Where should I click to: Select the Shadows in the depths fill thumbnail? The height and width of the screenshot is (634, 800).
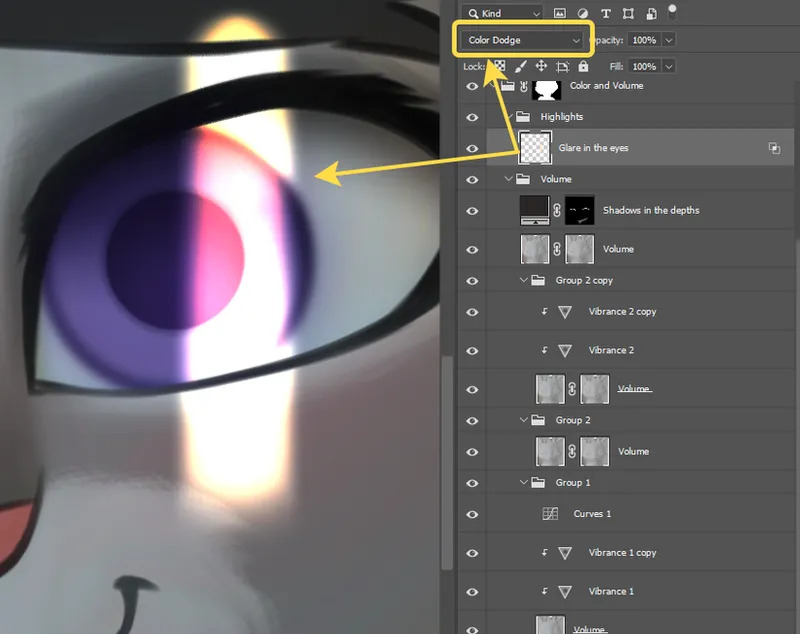(x=535, y=210)
